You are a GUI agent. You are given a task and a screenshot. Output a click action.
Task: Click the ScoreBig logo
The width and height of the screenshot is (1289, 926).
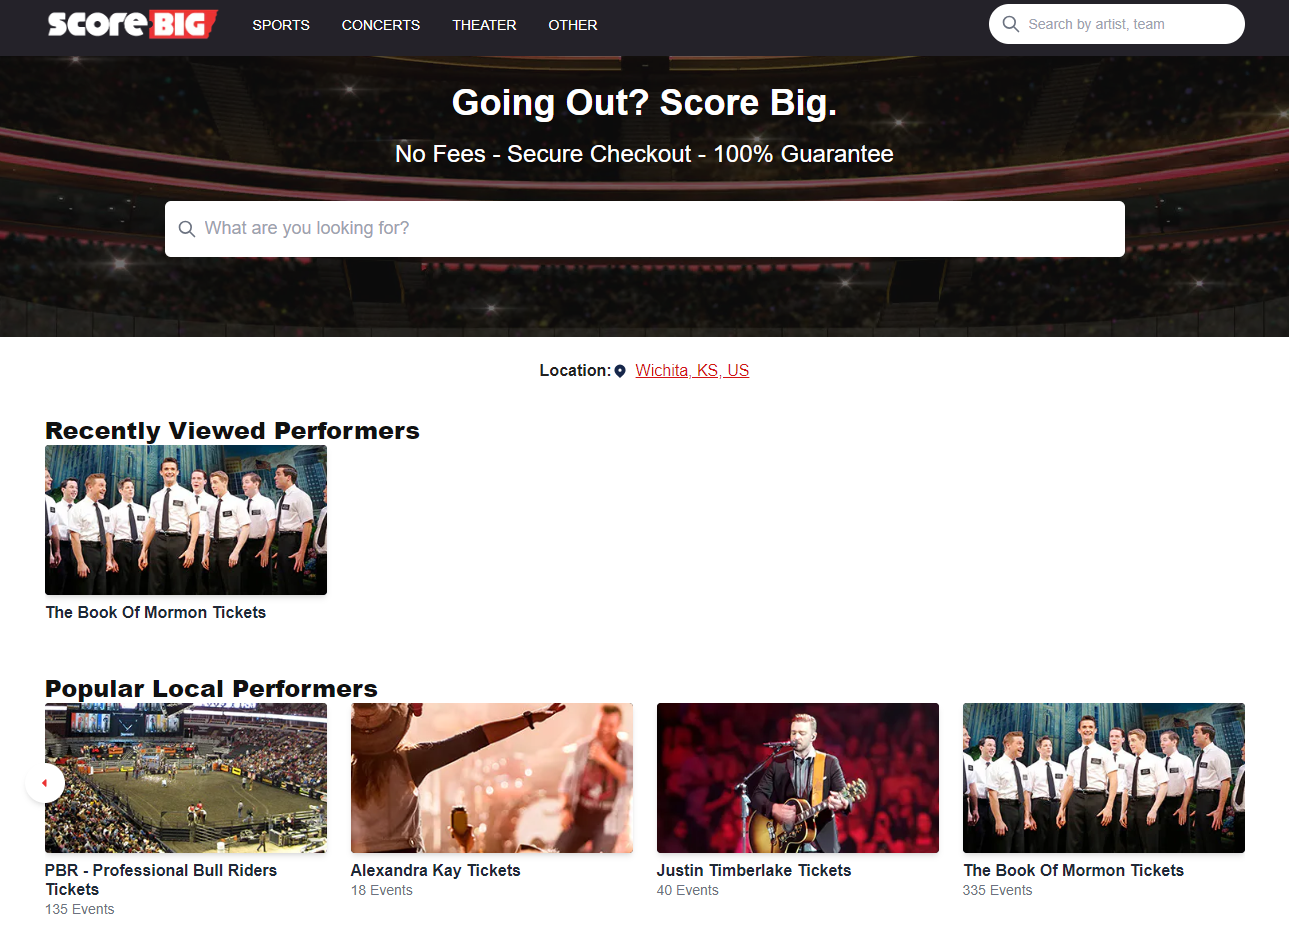tap(133, 24)
